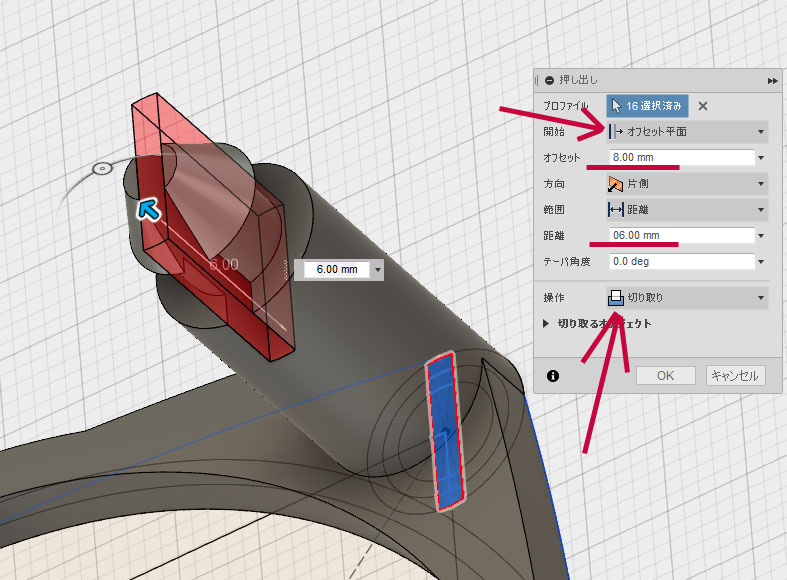Collapse the 押し出し dialog with the minus icon
The width and height of the screenshot is (787, 580).
coord(548,80)
